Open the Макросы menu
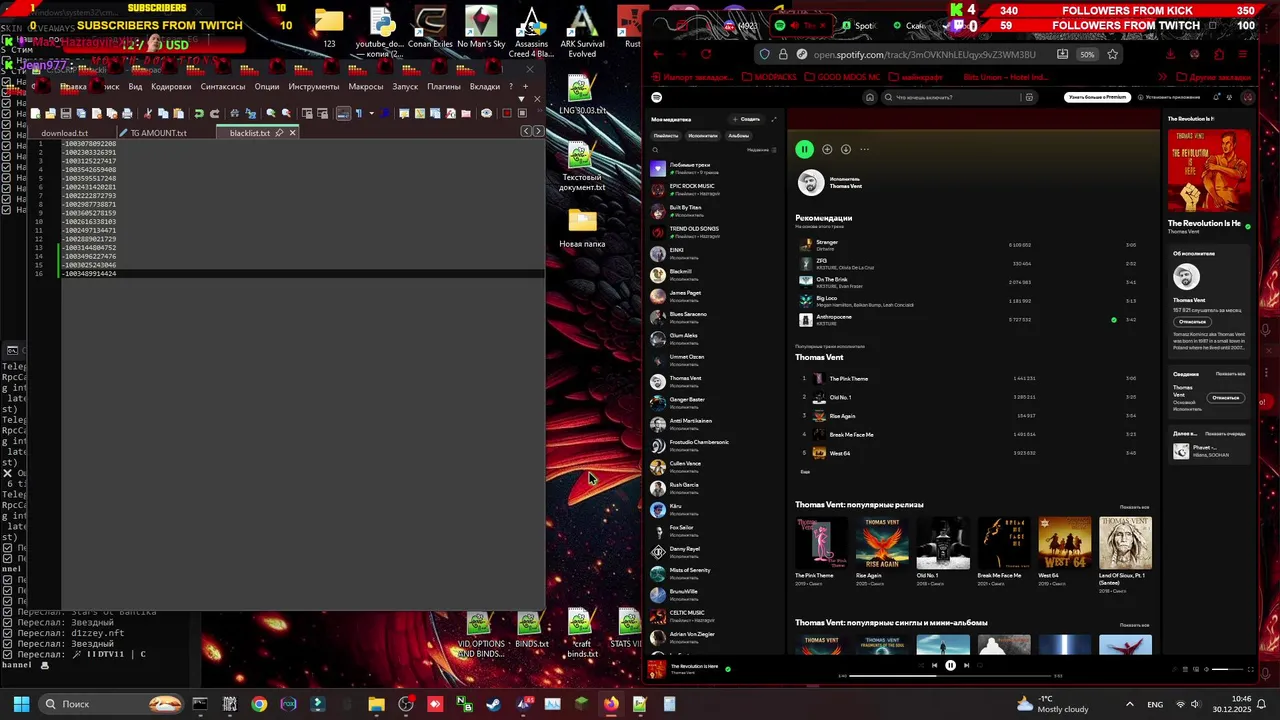This screenshot has width=1280, height=720. [x=366, y=87]
